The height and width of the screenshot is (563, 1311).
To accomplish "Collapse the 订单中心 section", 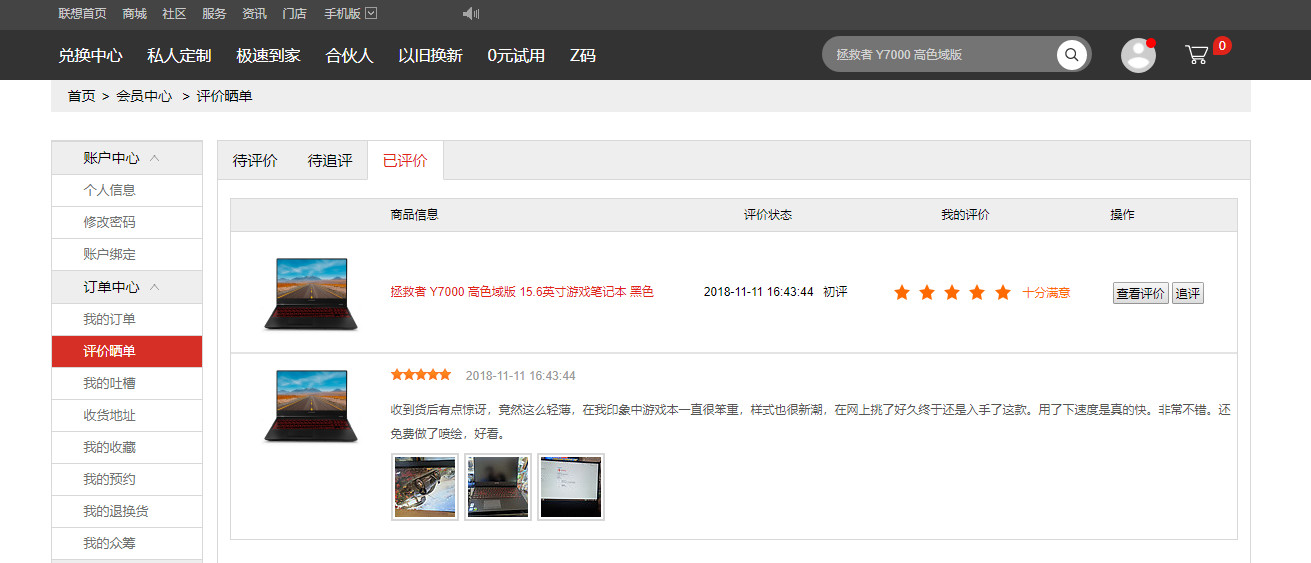I will [155, 287].
